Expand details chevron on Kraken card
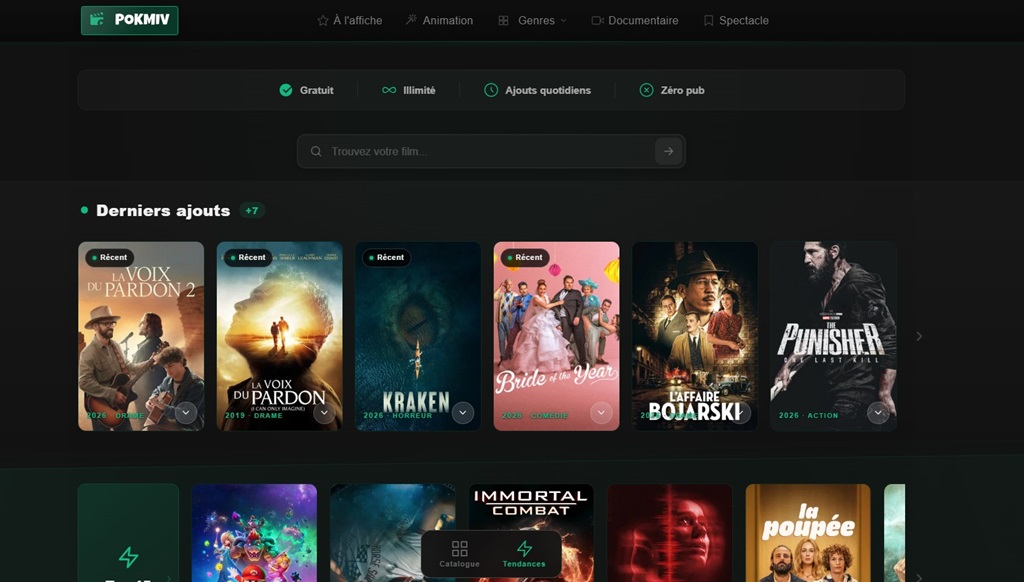 [x=463, y=413]
